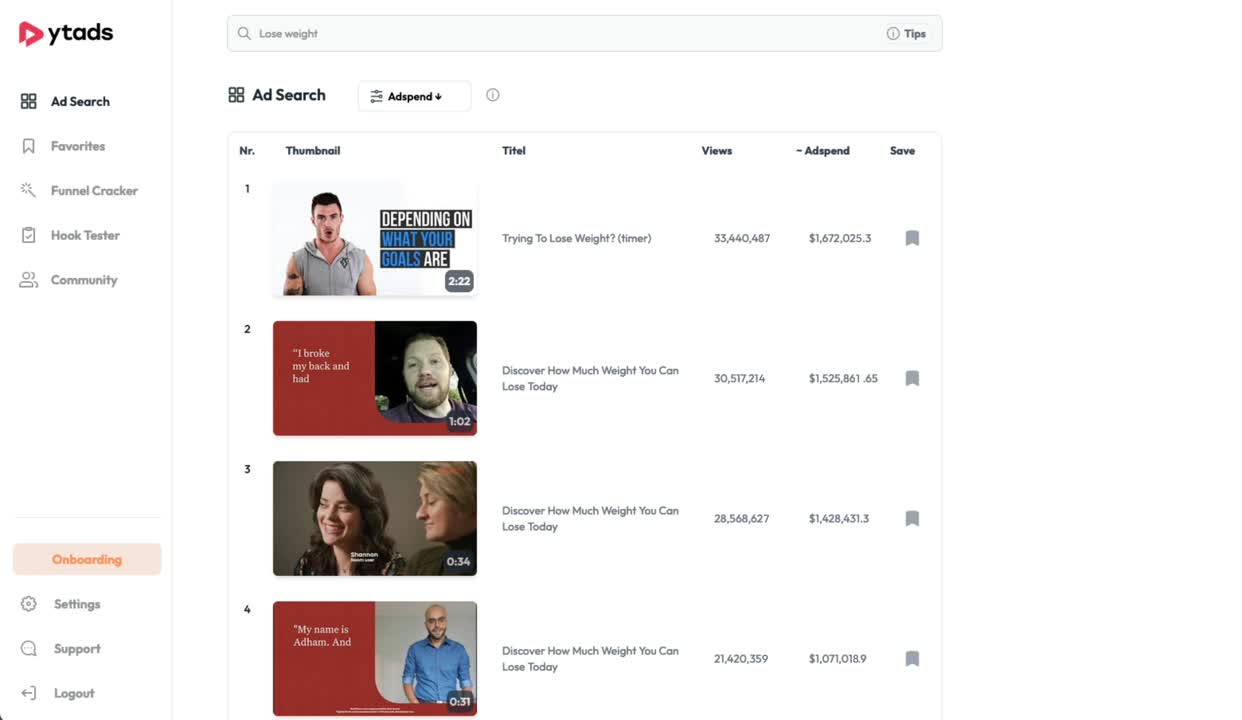Viewport: 1242px width, 720px height.
Task: Click the Settings gear icon
Action: click(28, 604)
